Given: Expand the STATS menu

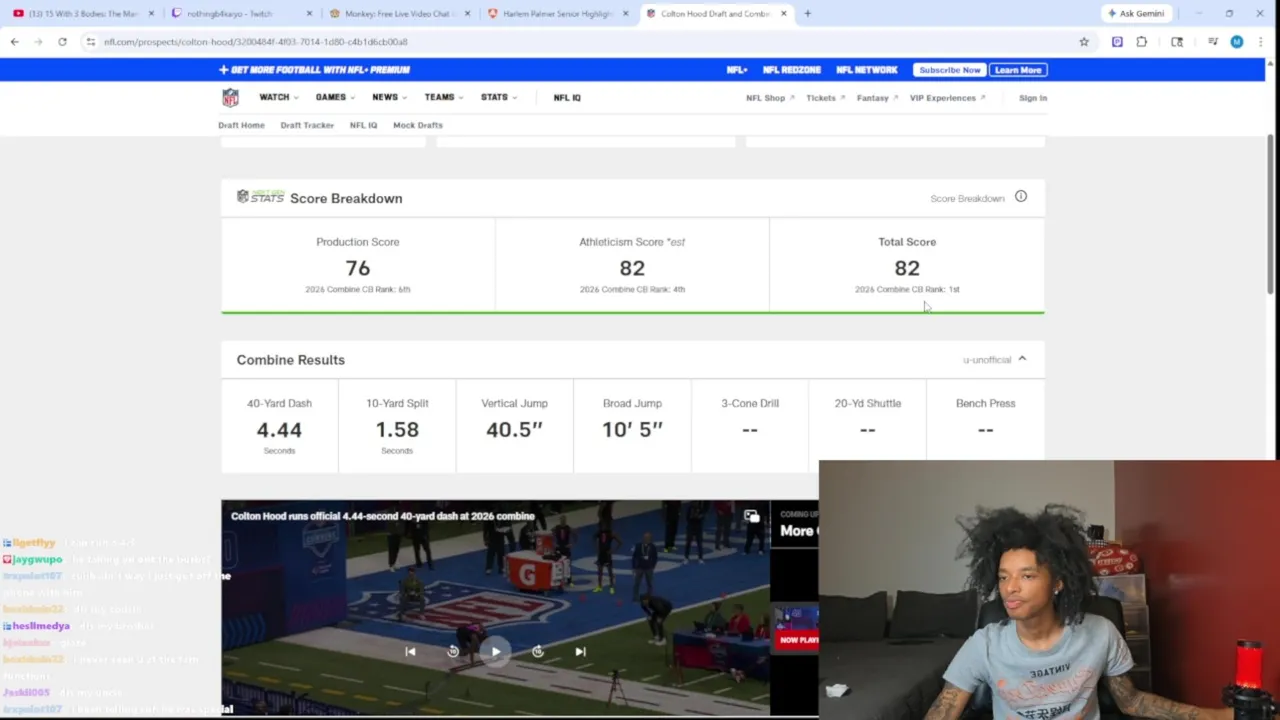Looking at the screenshot, I should tap(498, 97).
